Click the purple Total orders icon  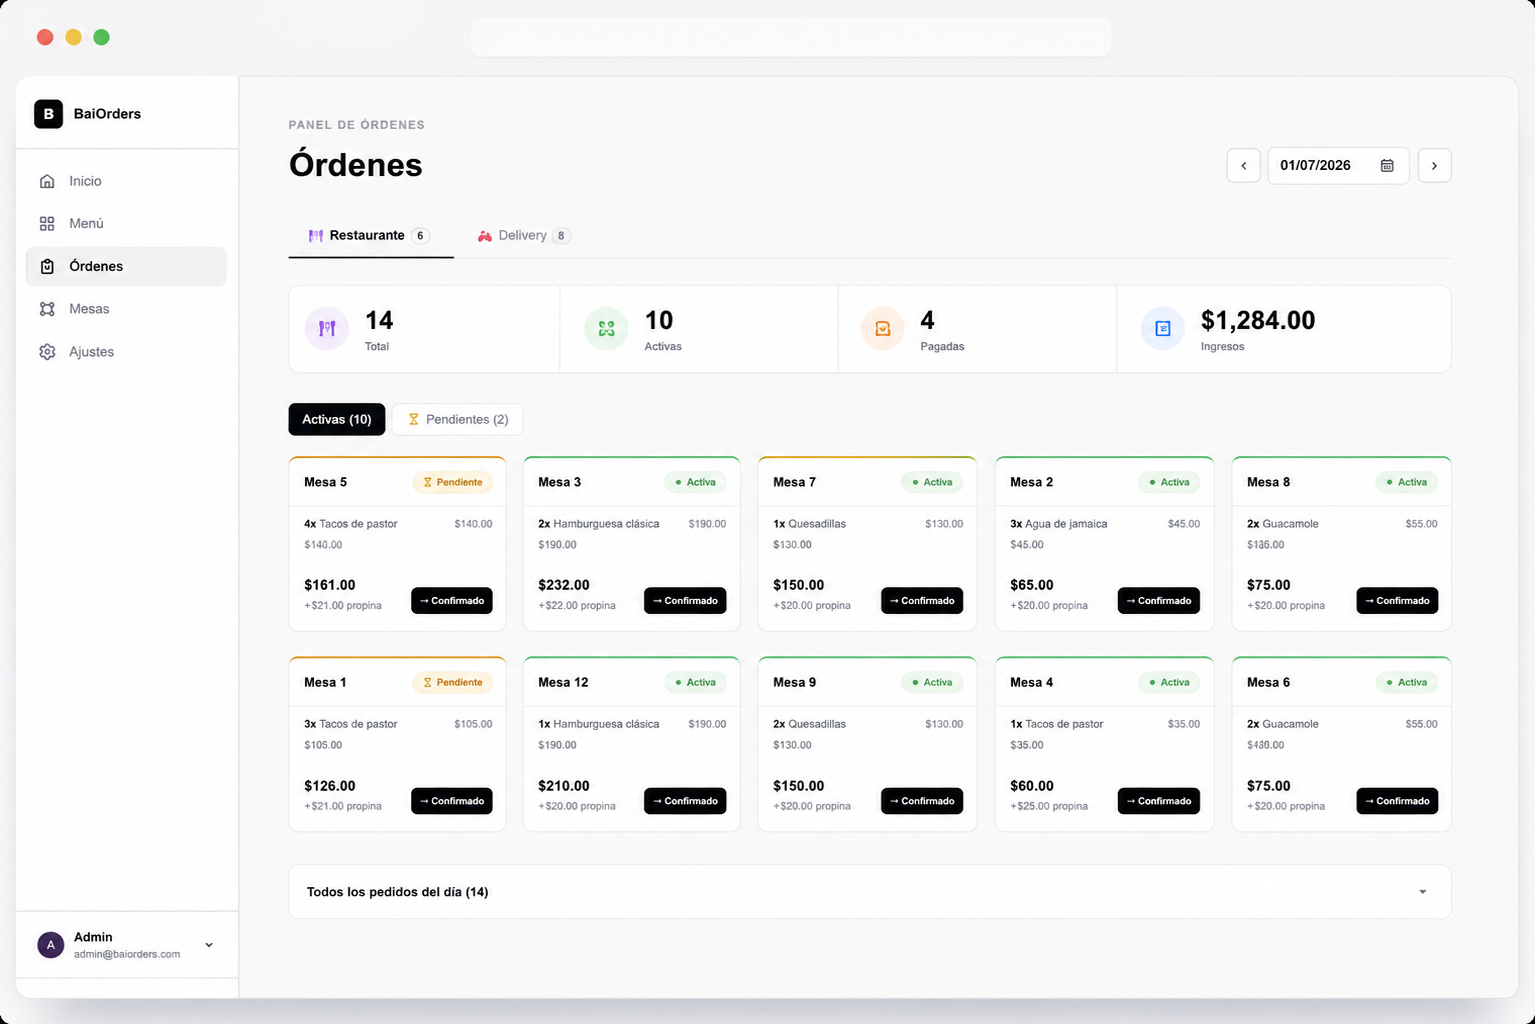pos(327,328)
